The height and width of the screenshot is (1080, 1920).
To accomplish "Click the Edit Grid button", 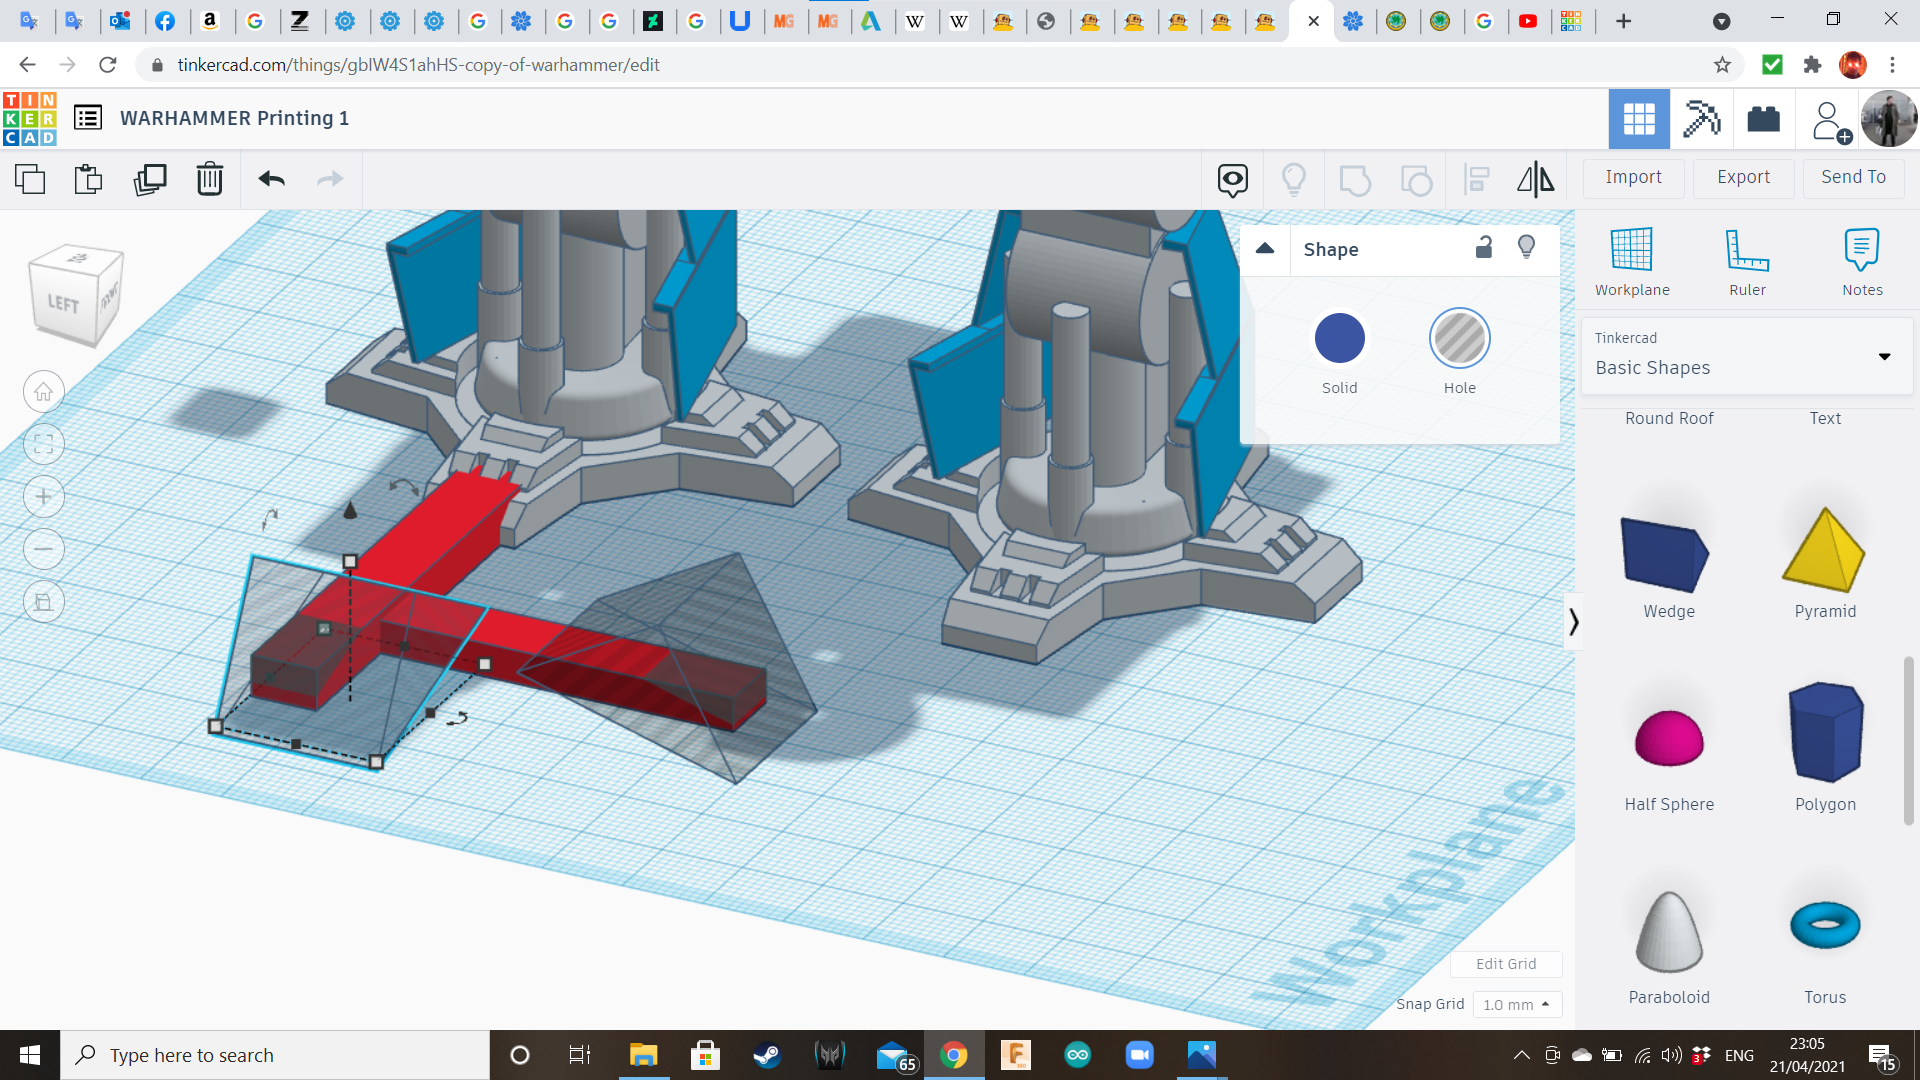I will click(x=1505, y=964).
